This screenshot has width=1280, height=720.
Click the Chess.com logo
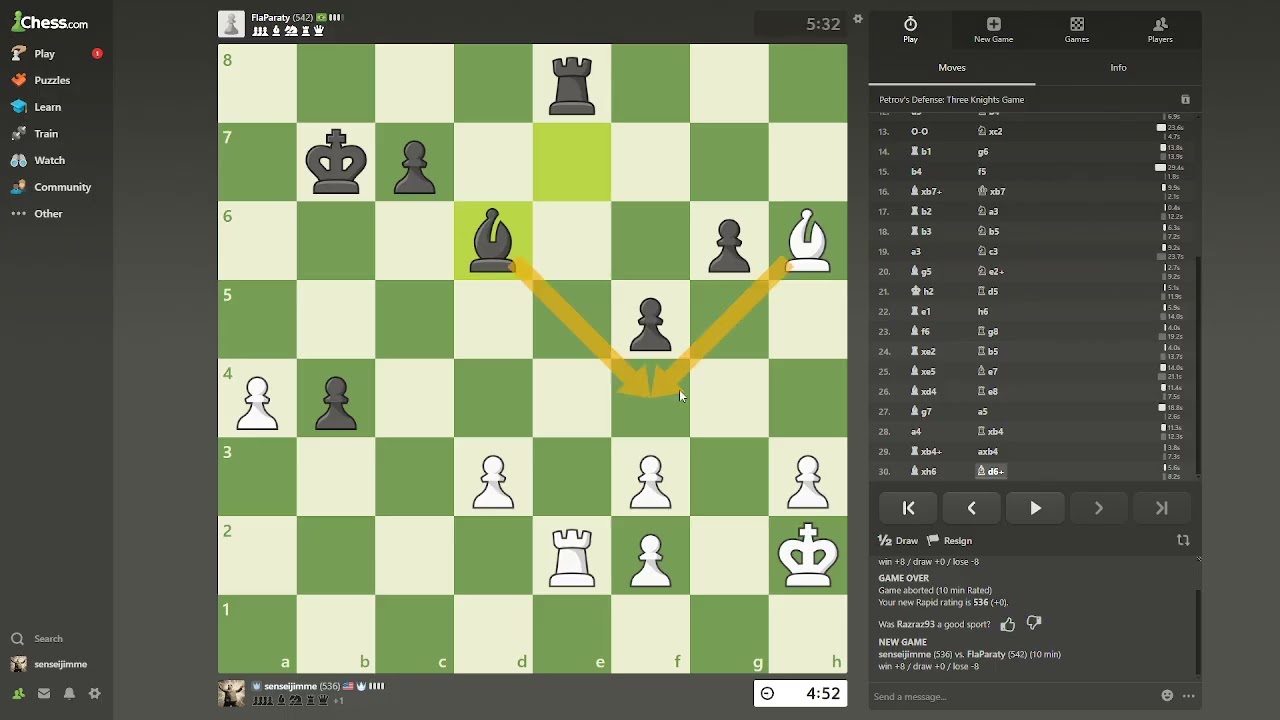(x=50, y=22)
